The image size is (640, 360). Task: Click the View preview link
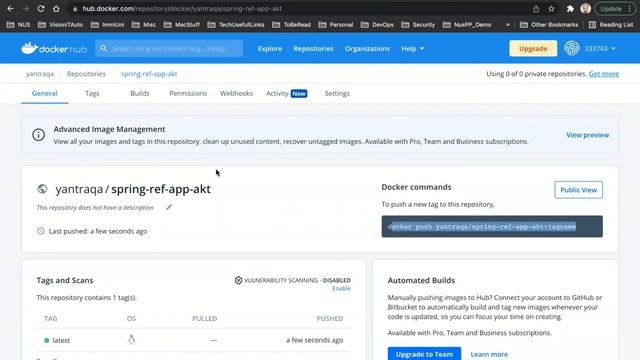pos(587,135)
